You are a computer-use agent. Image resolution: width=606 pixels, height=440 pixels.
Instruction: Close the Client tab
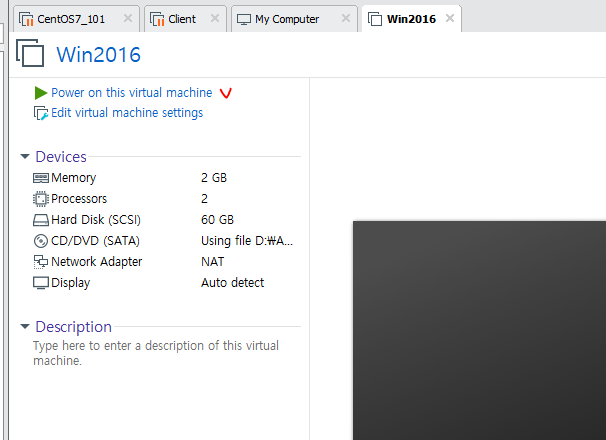click(215, 18)
